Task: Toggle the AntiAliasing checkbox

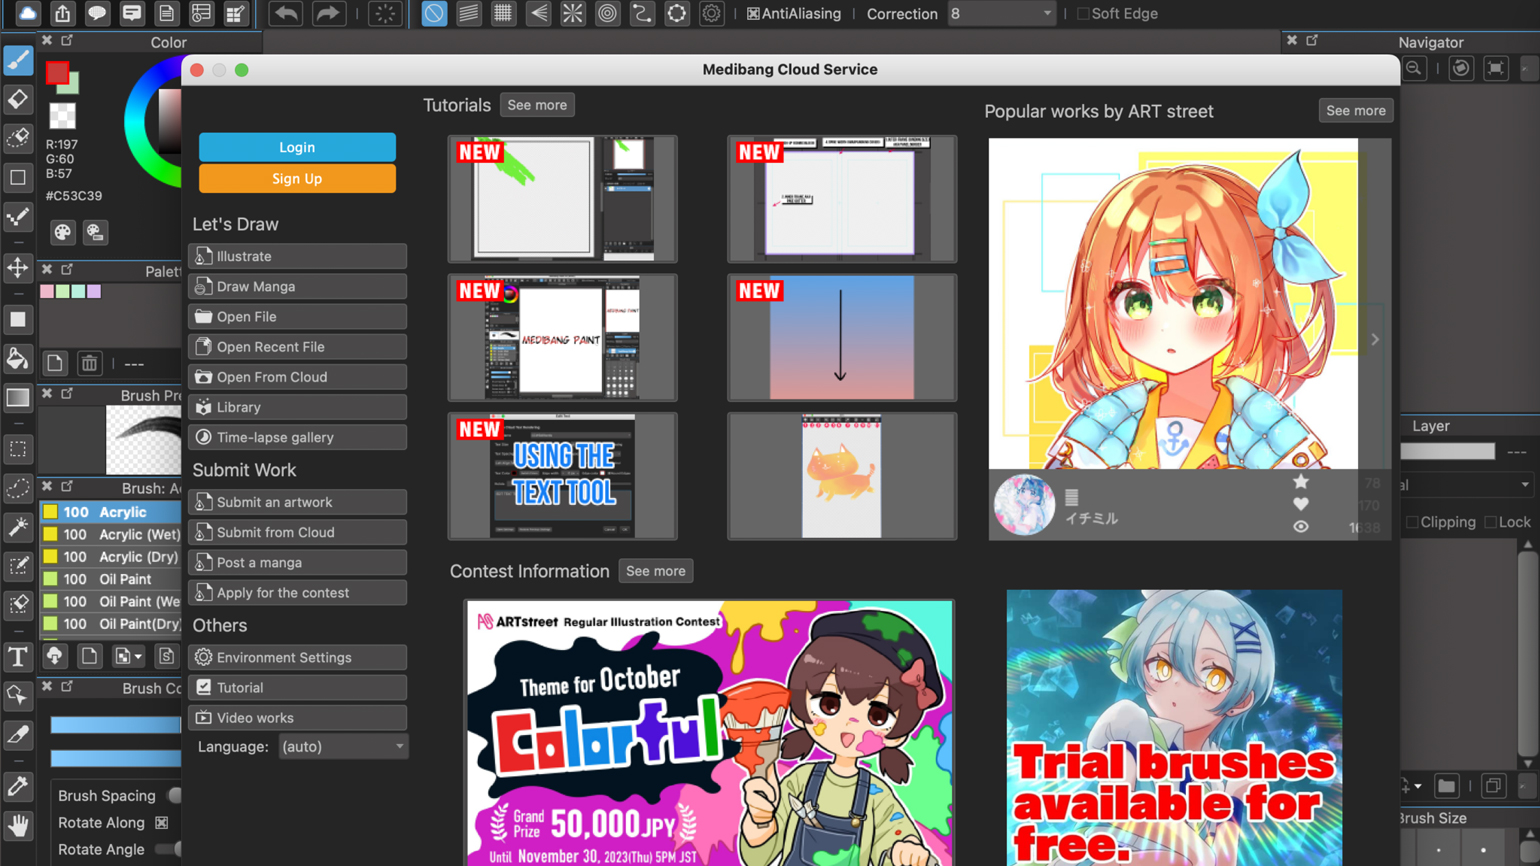Action: pos(753,14)
